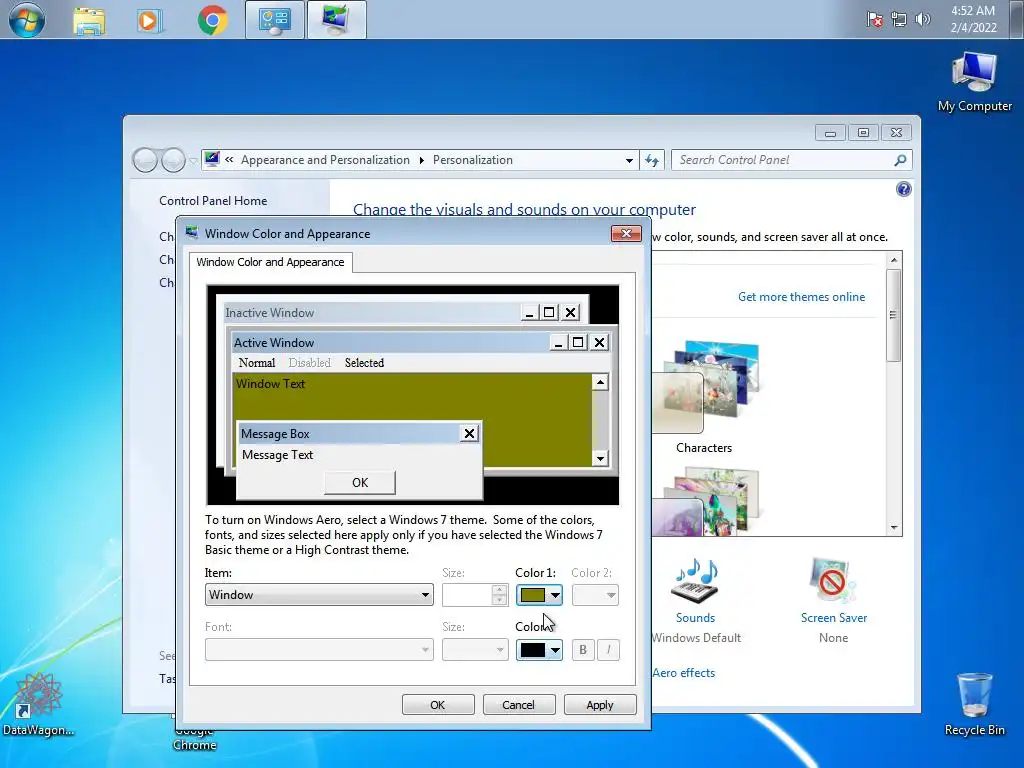Select the theme thumbnail below Characters
This screenshot has width=1024, height=768.
click(x=704, y=502)
